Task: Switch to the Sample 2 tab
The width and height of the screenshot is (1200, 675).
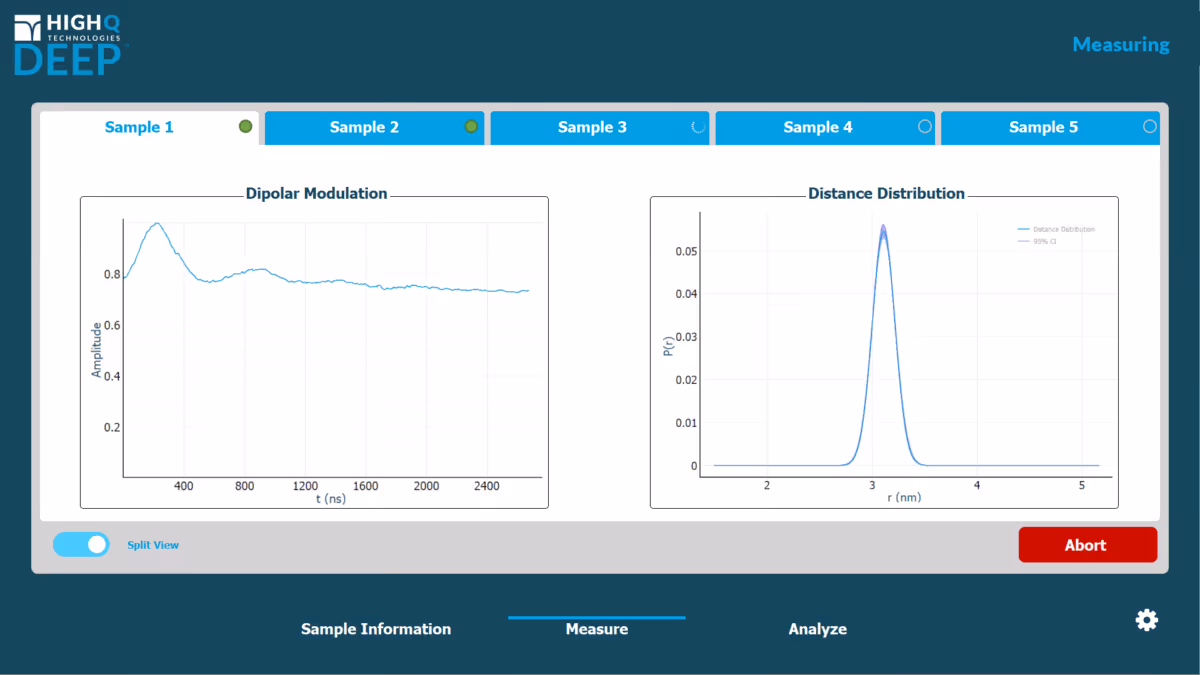Action: pyautogui.click(x=375, y=128)
